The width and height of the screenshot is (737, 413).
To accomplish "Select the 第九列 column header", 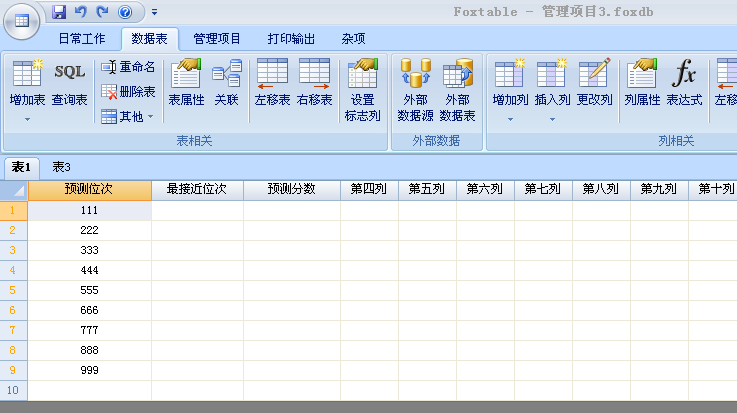I will [659, 190].
